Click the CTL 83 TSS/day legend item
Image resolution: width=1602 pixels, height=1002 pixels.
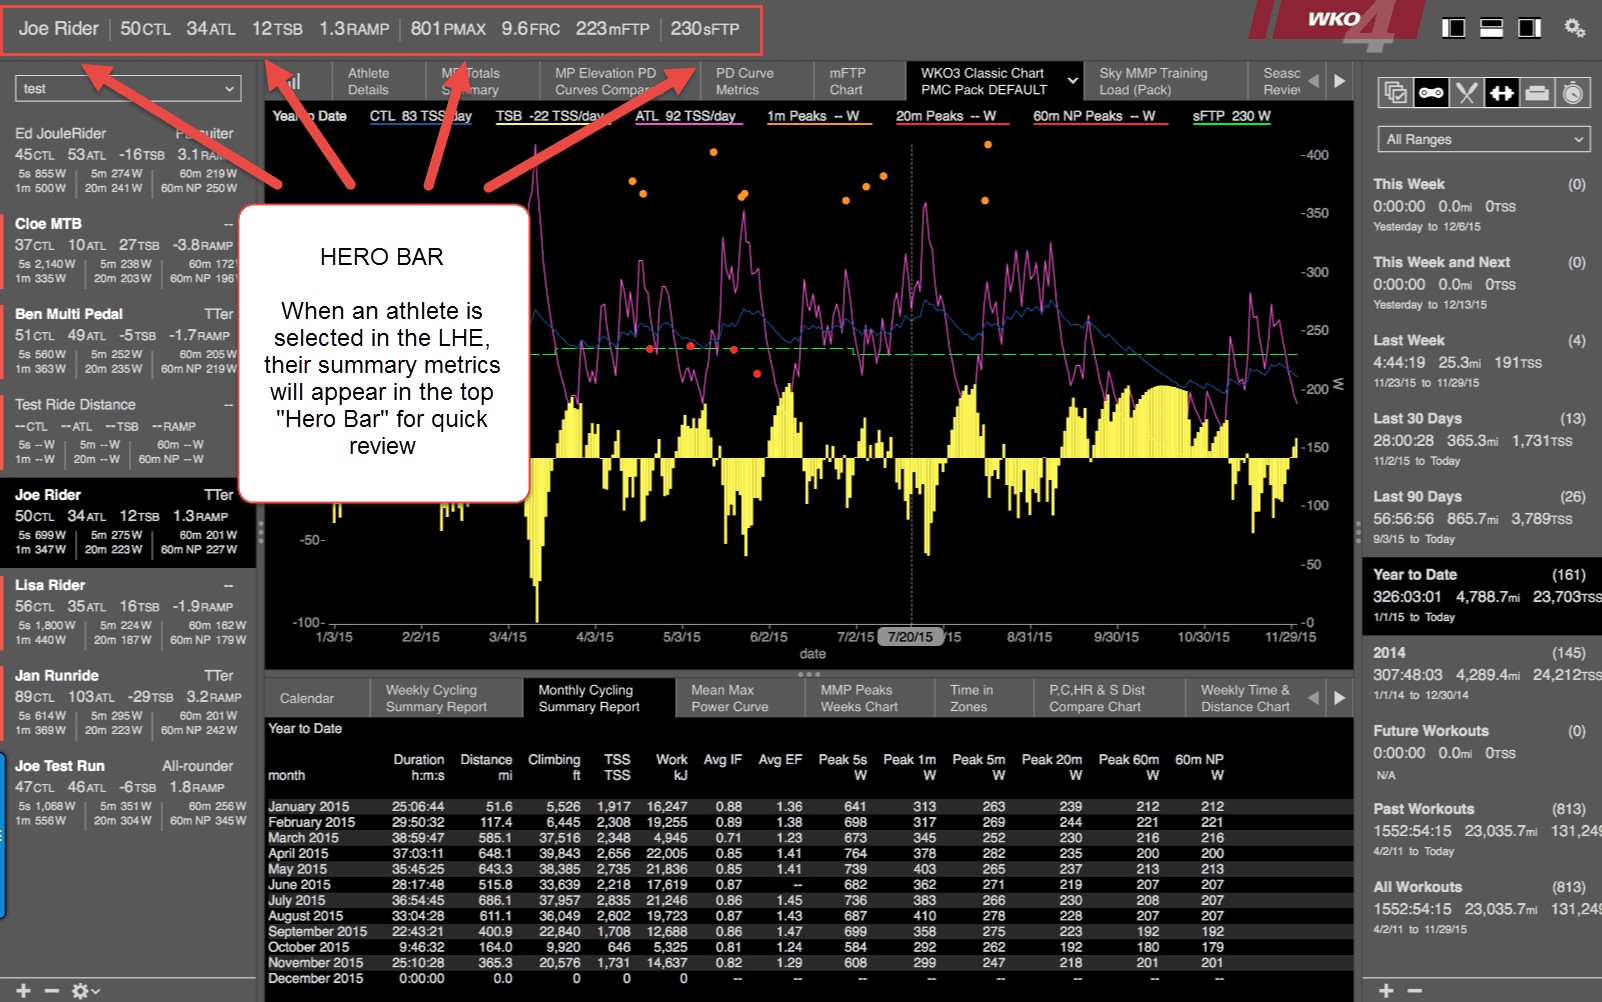pos(421,116)
